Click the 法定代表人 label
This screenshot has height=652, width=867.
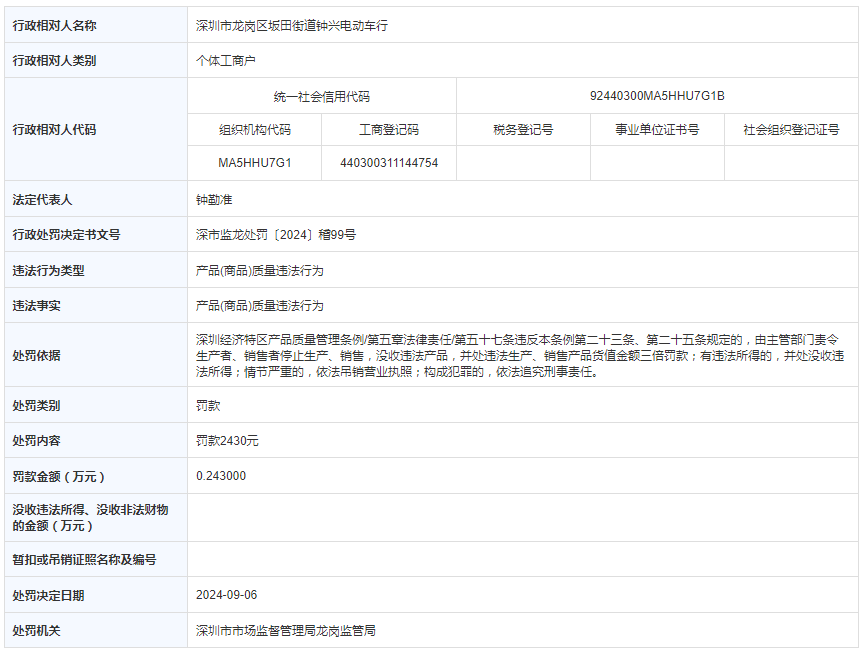click(x=42, y=200)
